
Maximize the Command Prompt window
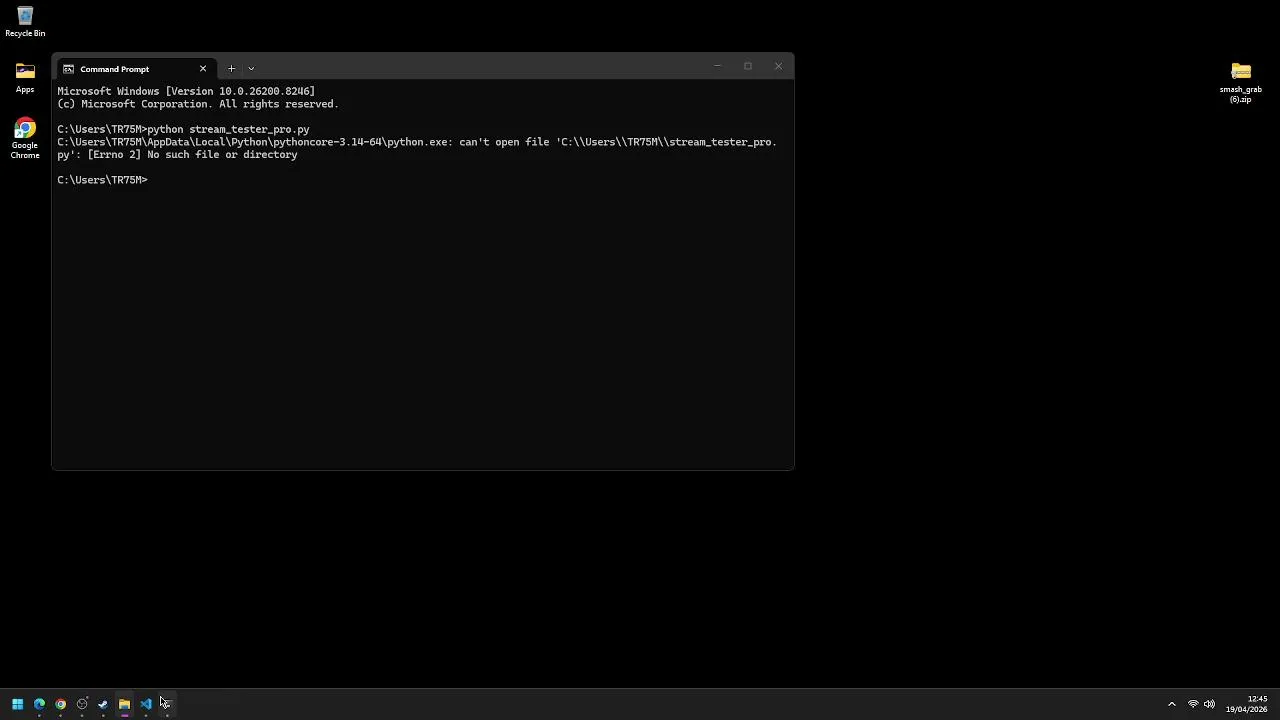[748, 66]
